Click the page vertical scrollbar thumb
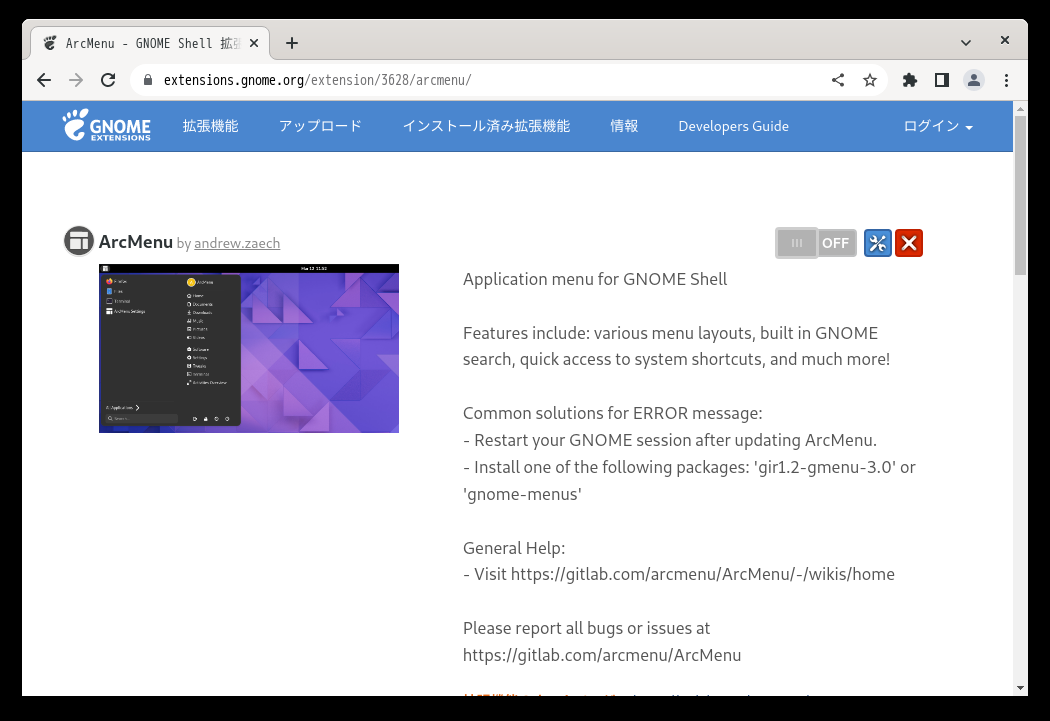Viewport: 1050px width, 721px height. tap(1020, 195)
